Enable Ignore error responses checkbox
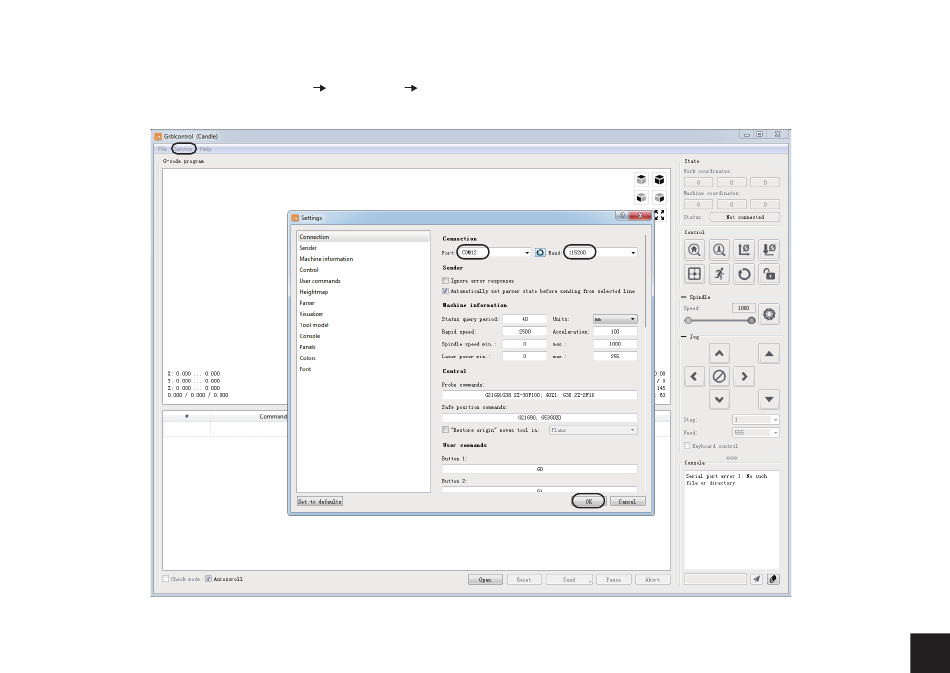Viewport: 950px width, 673px height. click(x=445, y=280)
